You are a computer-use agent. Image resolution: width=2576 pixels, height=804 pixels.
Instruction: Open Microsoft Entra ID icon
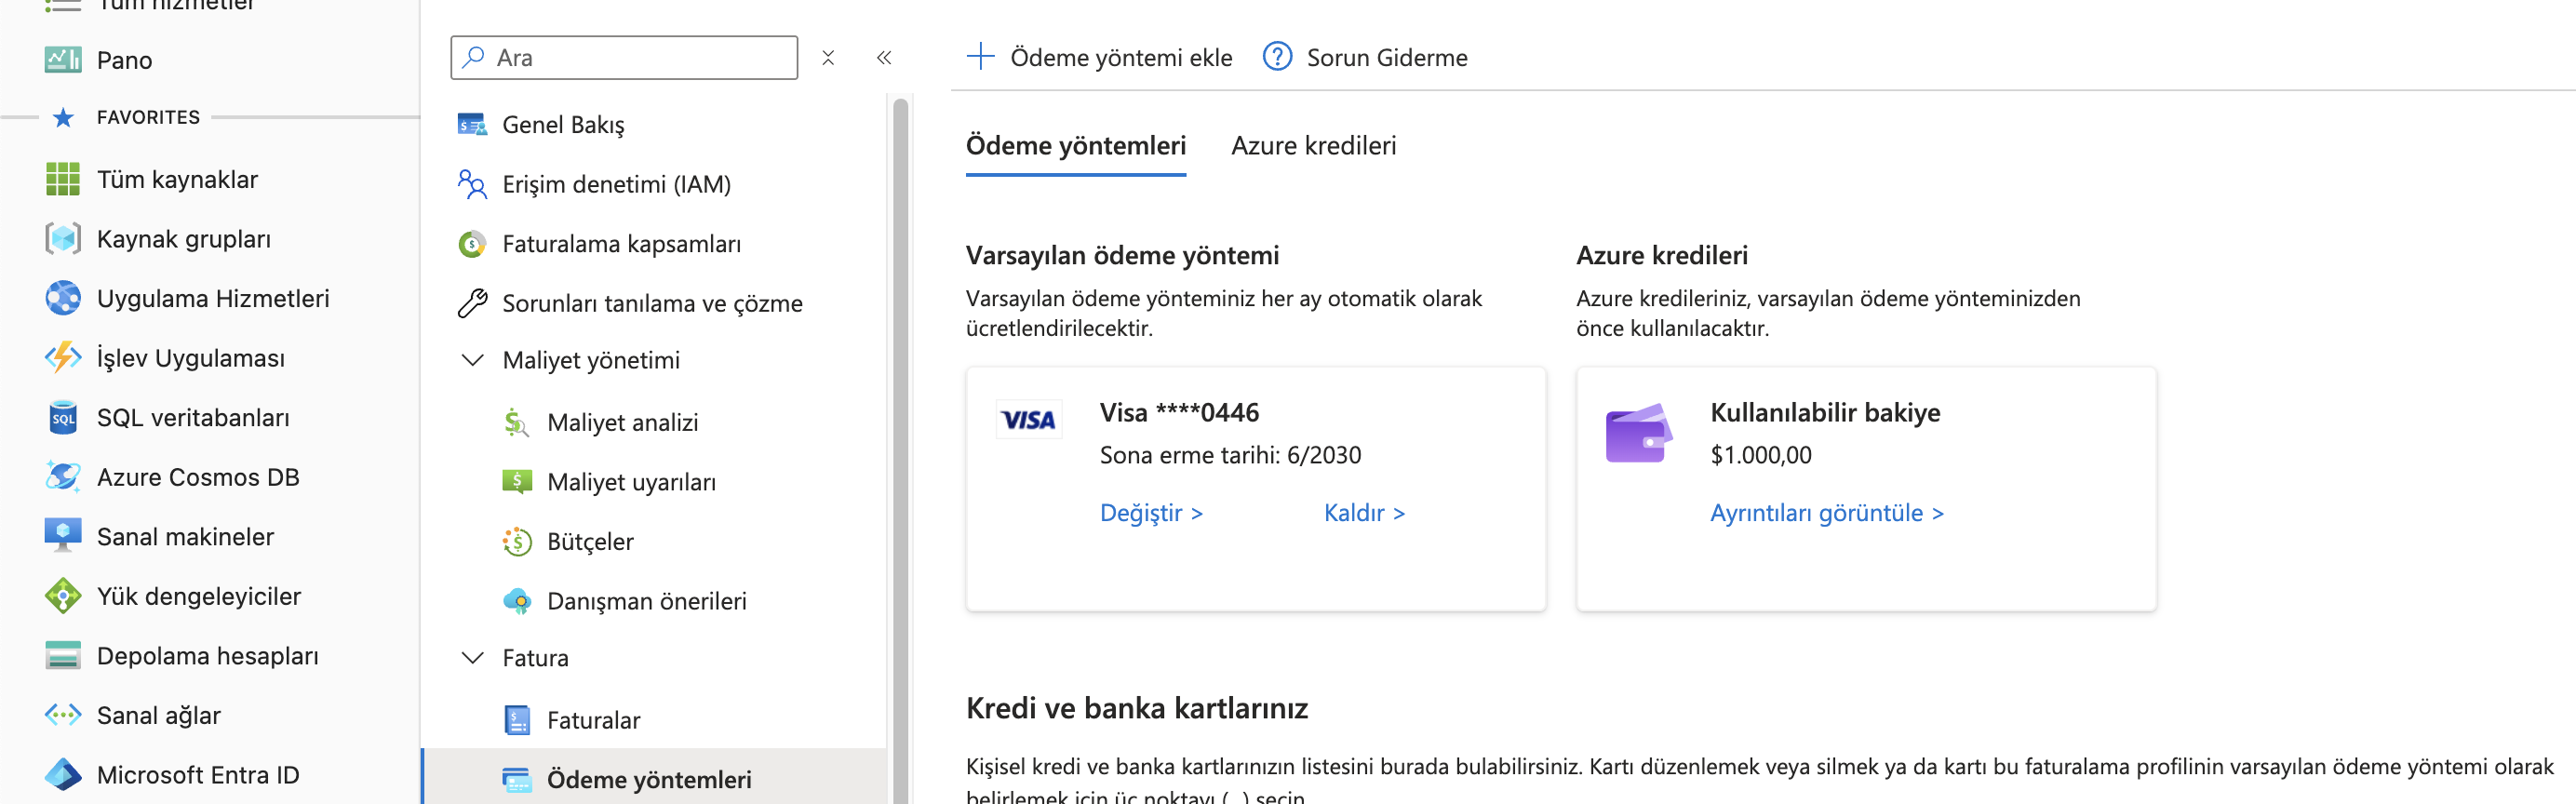pyautogui.click(x=63, y=775)
